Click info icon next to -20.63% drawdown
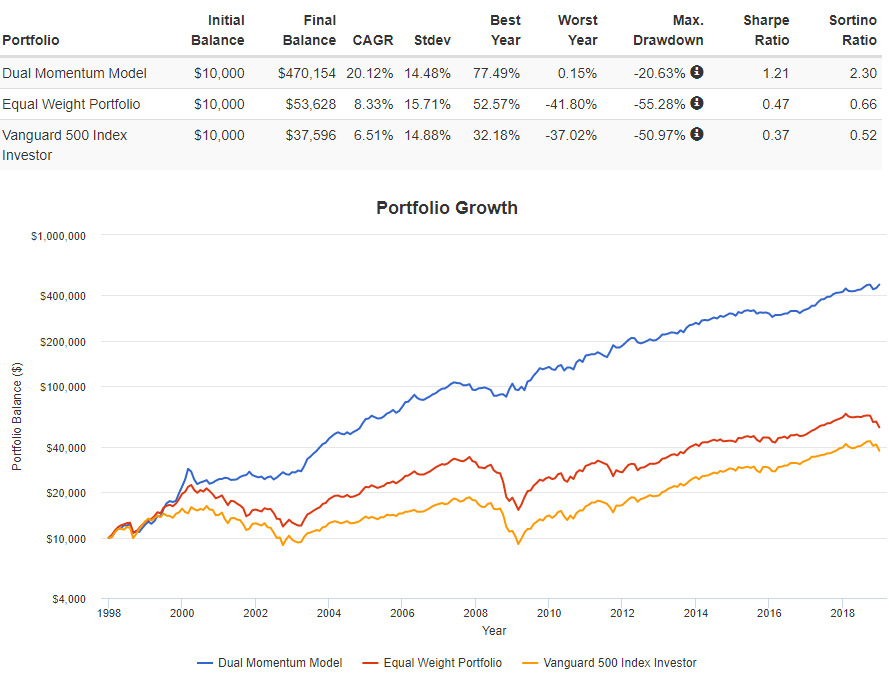Screen dimensions: 889x677 697,73
